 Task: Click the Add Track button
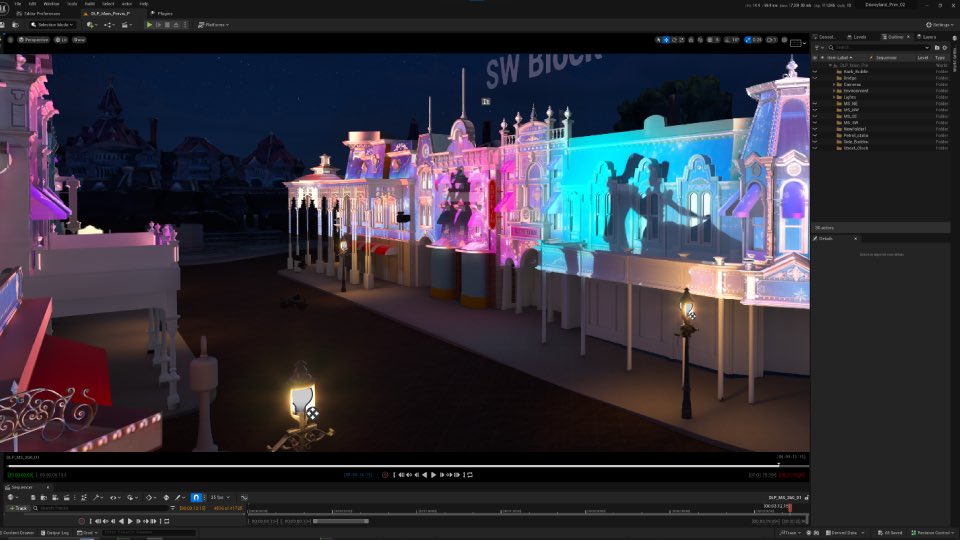(x=17, y=508)
